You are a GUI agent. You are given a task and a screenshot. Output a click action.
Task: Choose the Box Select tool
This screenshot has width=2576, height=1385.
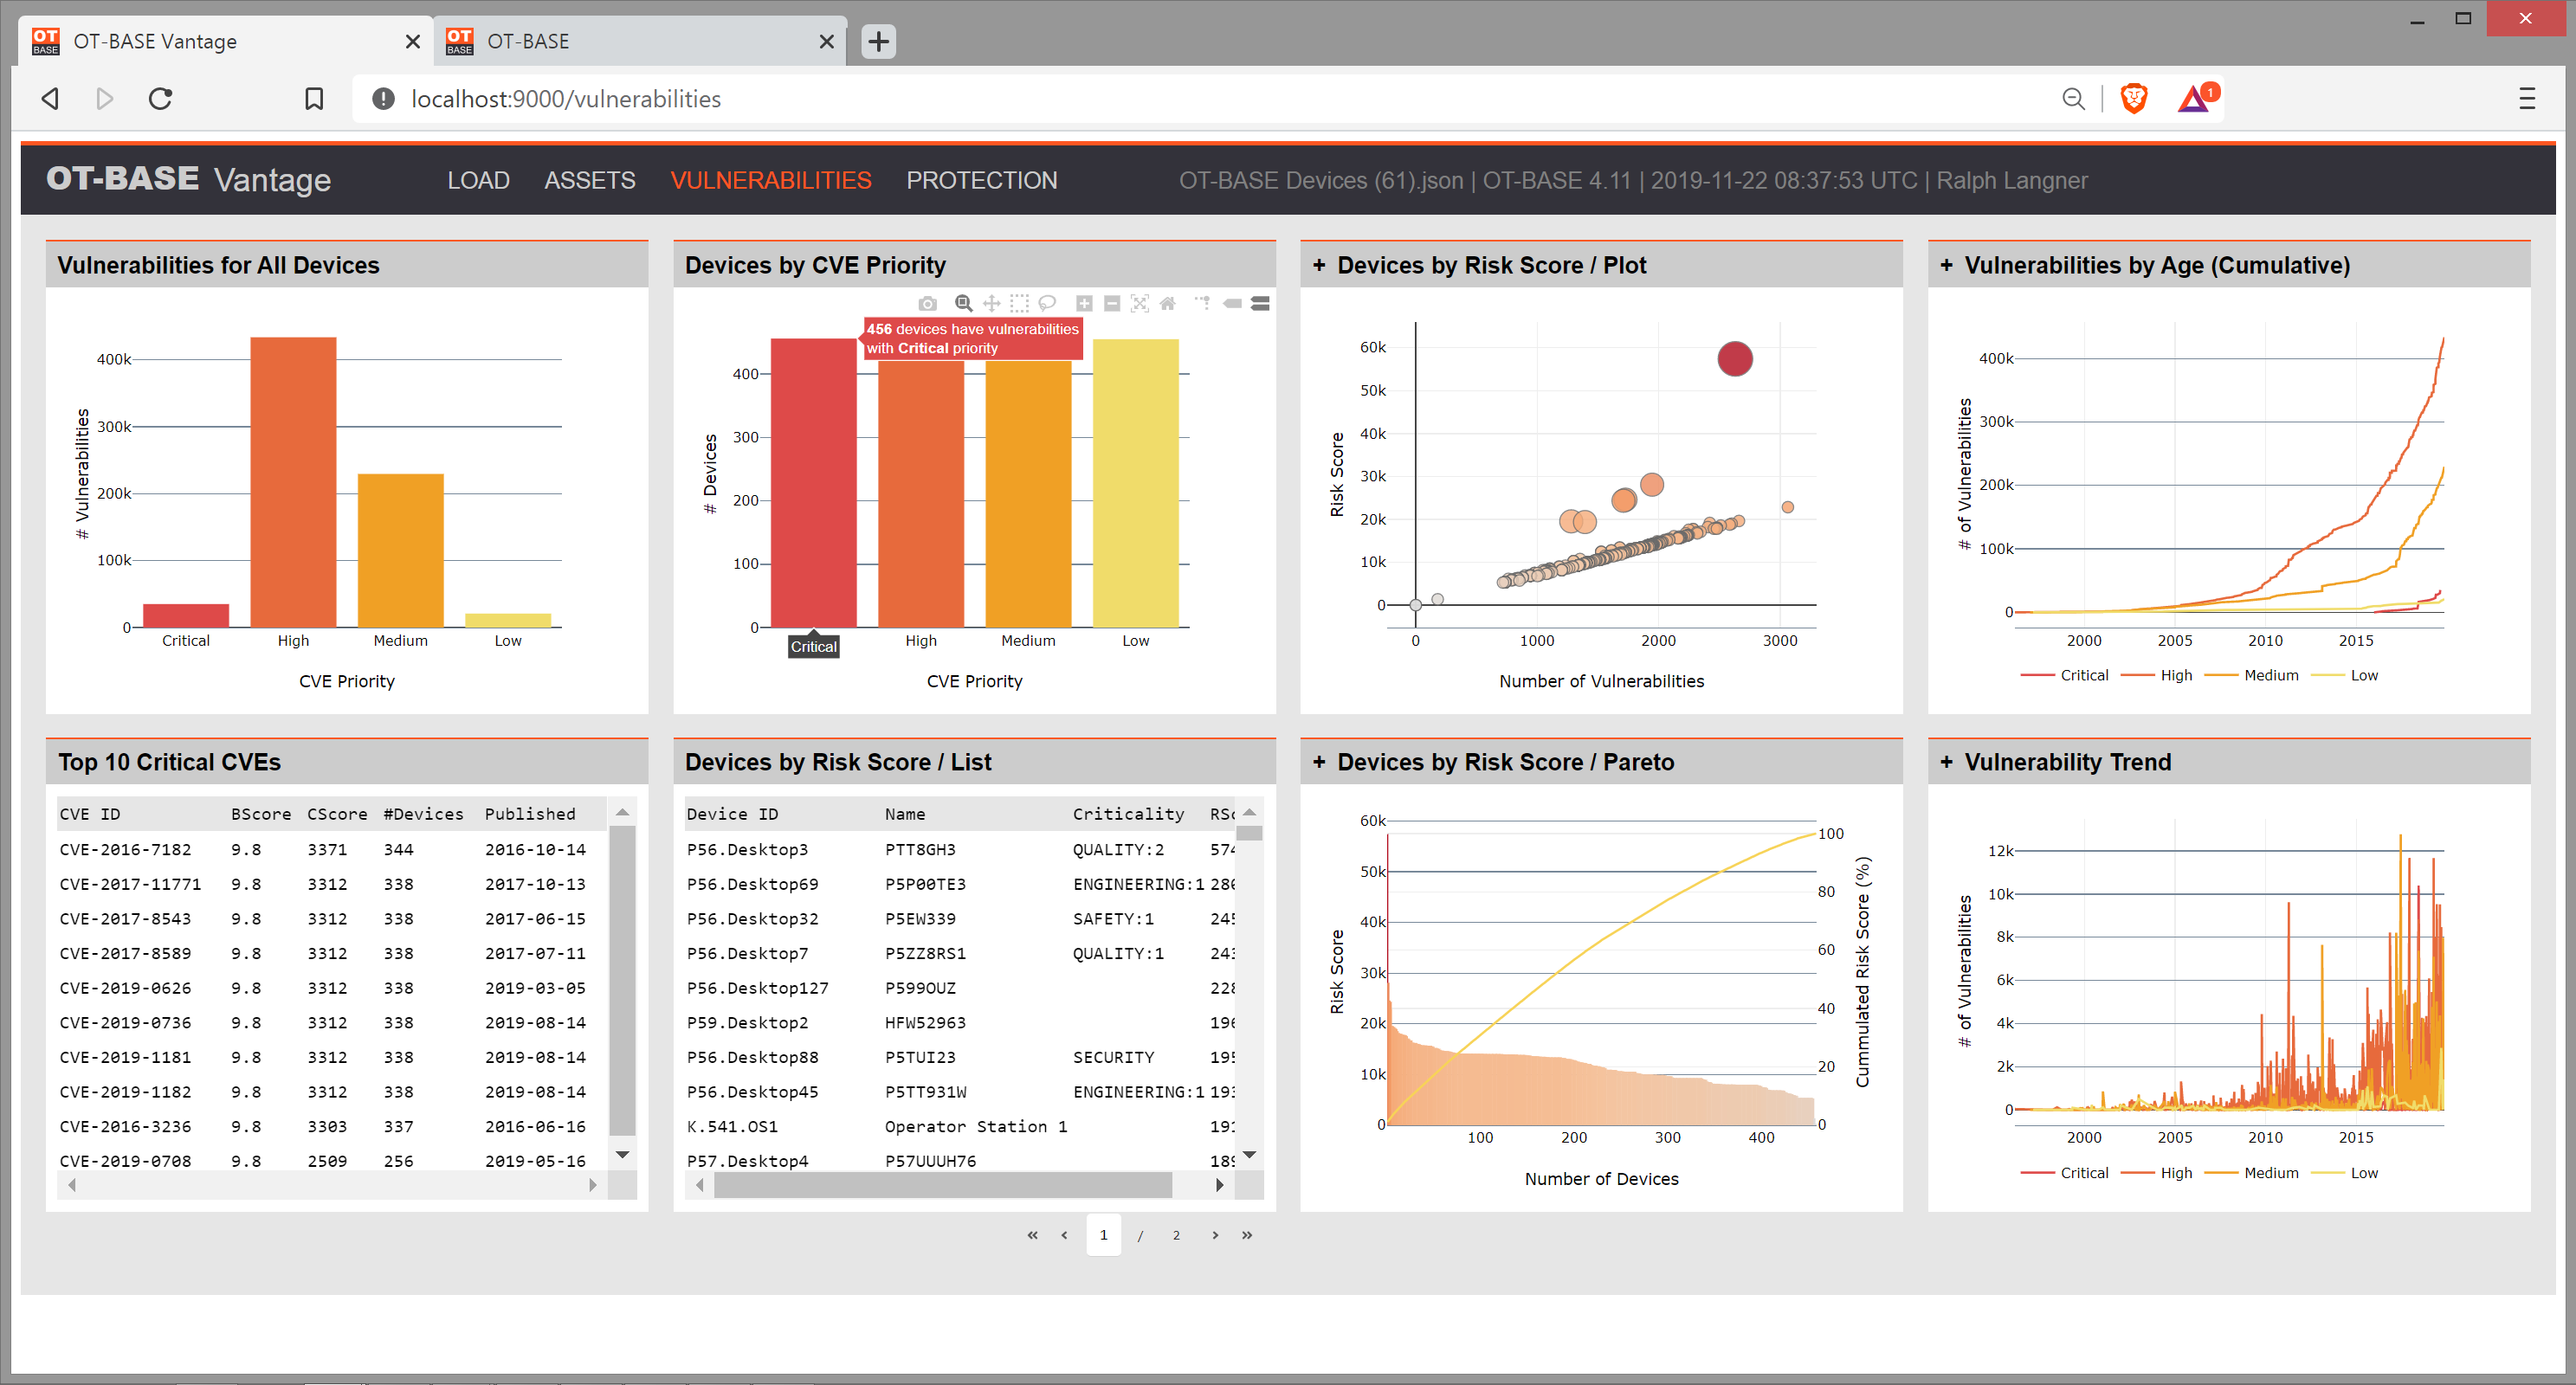click(1019, 304)
